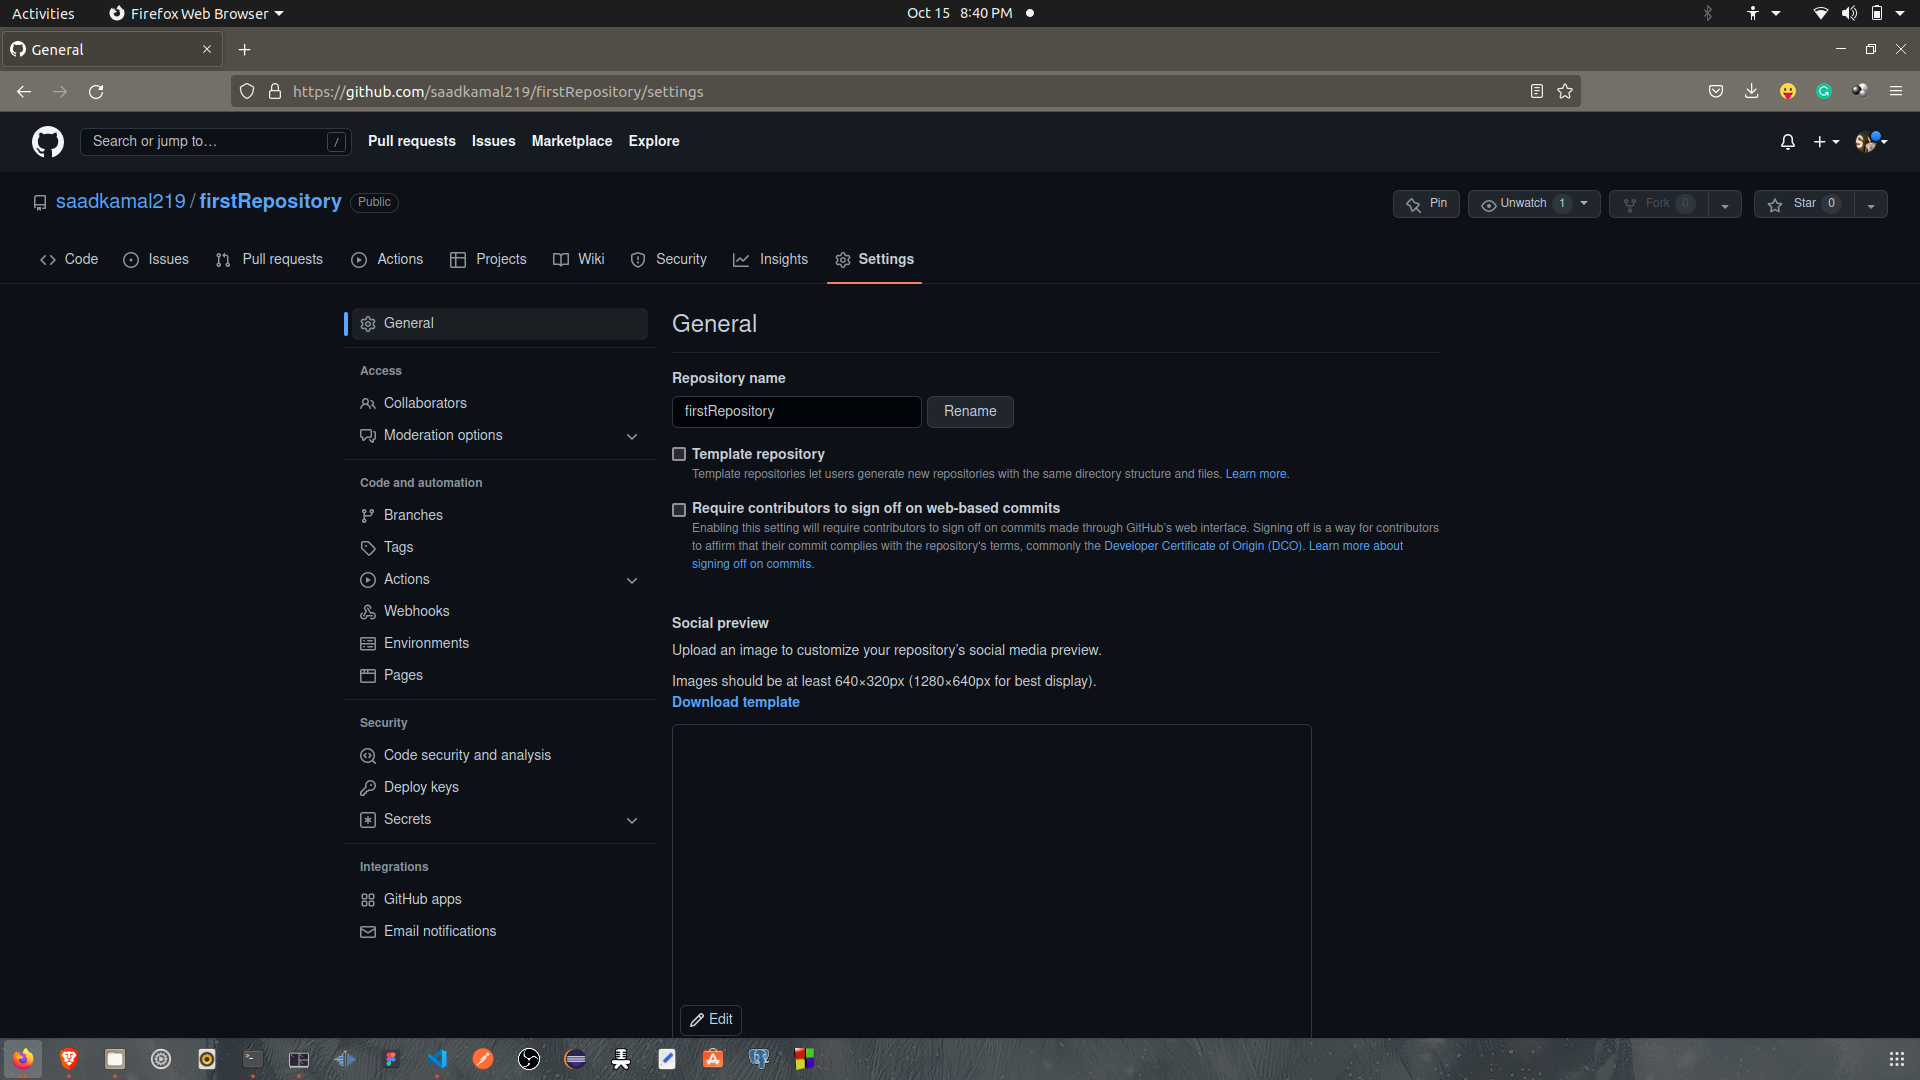Open the Unwatch dropdown
The height and width of the screenshot is (1080, 1920).
tap(1533, 204)
